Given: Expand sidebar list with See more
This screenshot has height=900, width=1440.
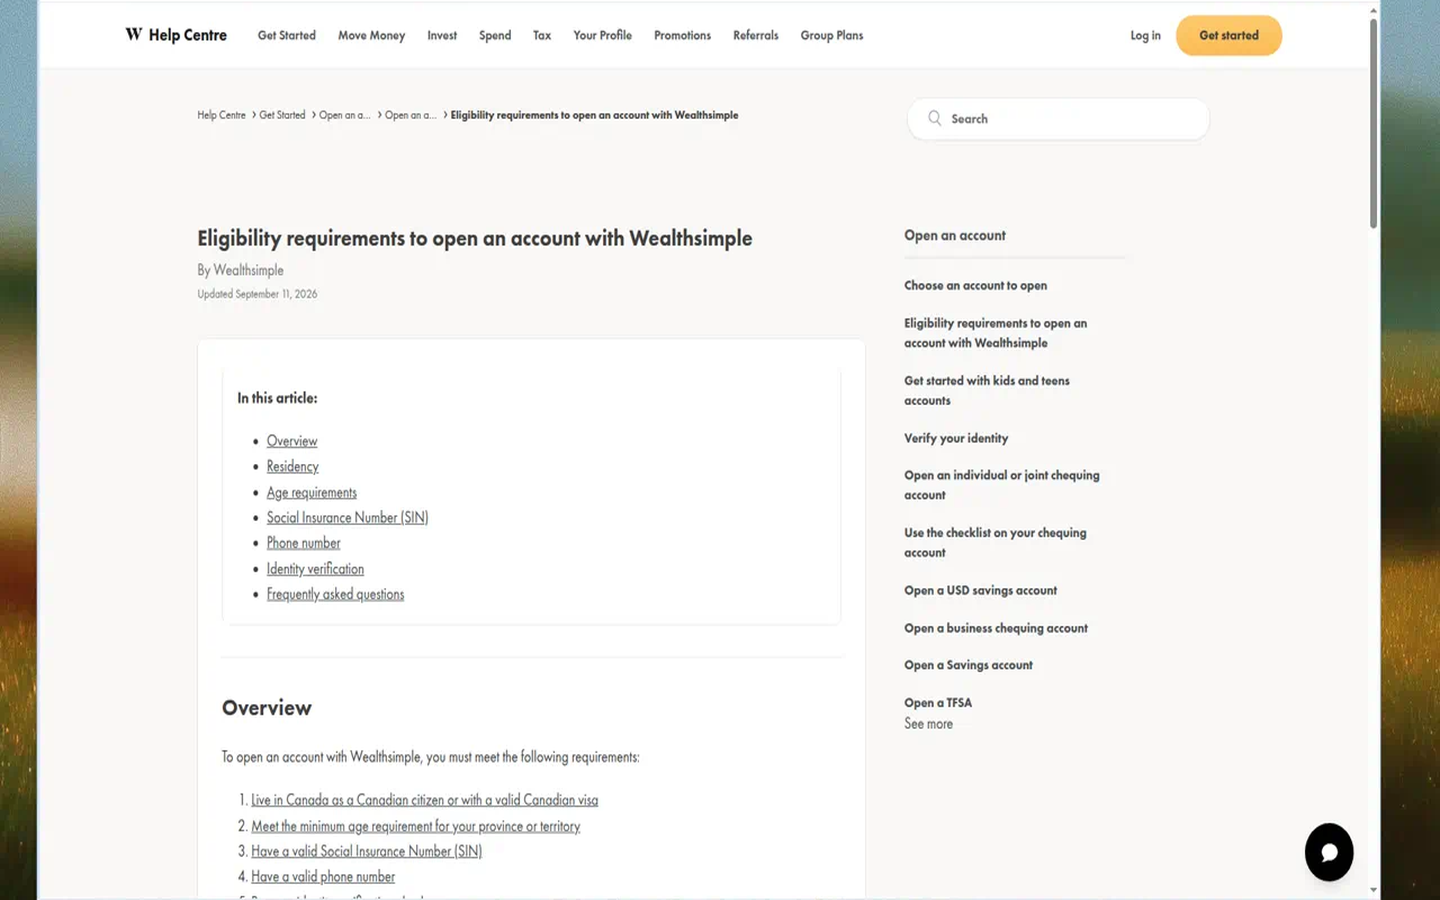Looking at the screenshot, I should [928, 724].
